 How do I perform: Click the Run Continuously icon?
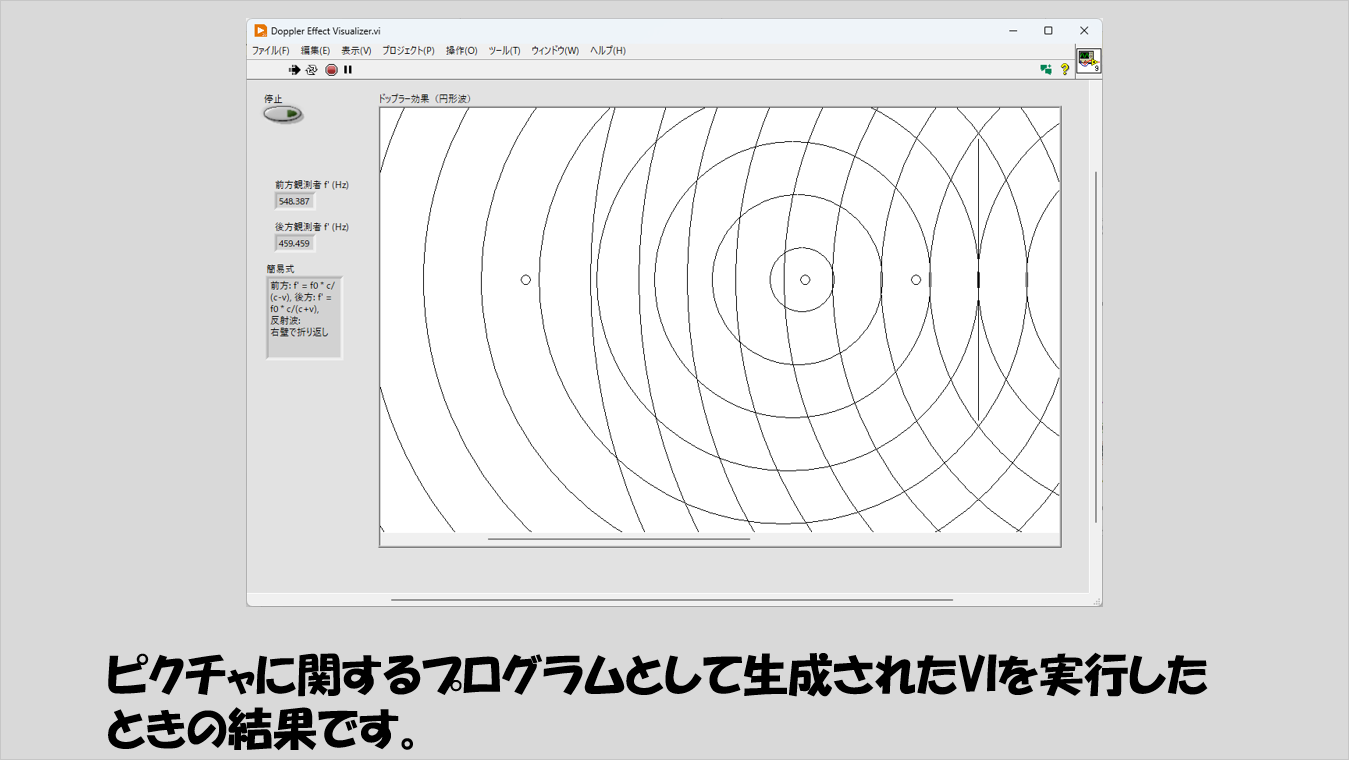point(311,70)
